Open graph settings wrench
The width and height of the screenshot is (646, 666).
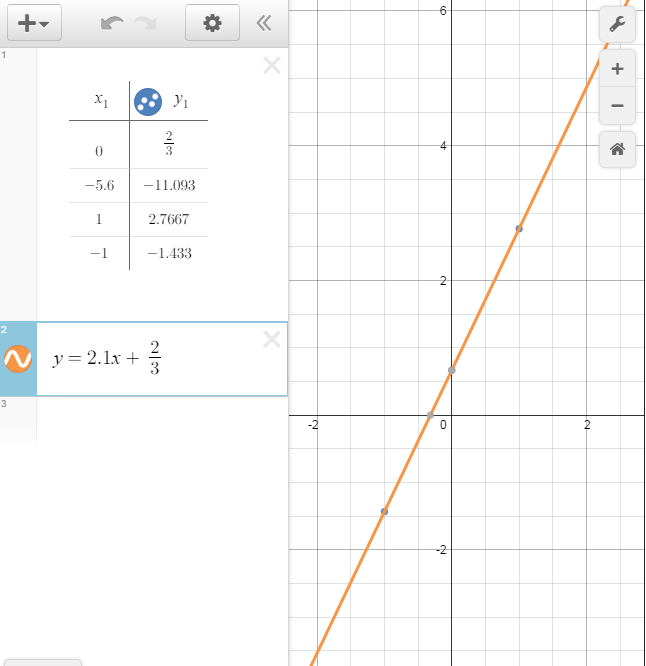point(617,24)
